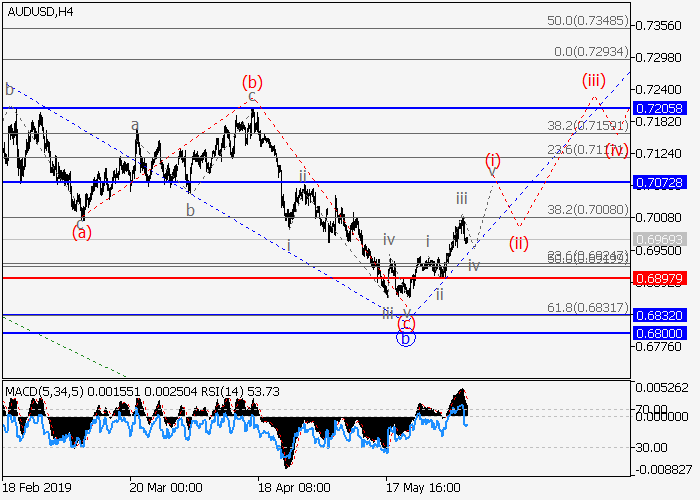Click the AUDUSD,H4 chart title

[x=36, y=10]
